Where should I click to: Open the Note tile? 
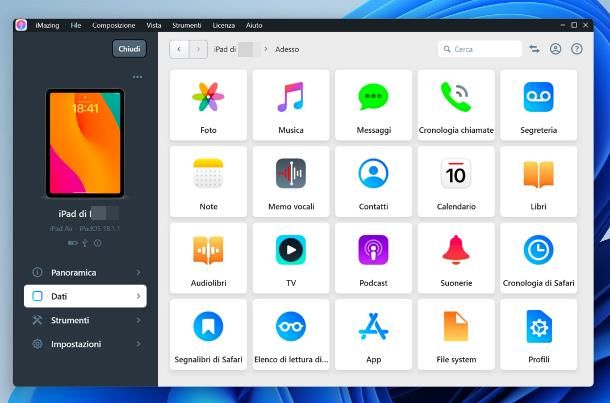208,182
